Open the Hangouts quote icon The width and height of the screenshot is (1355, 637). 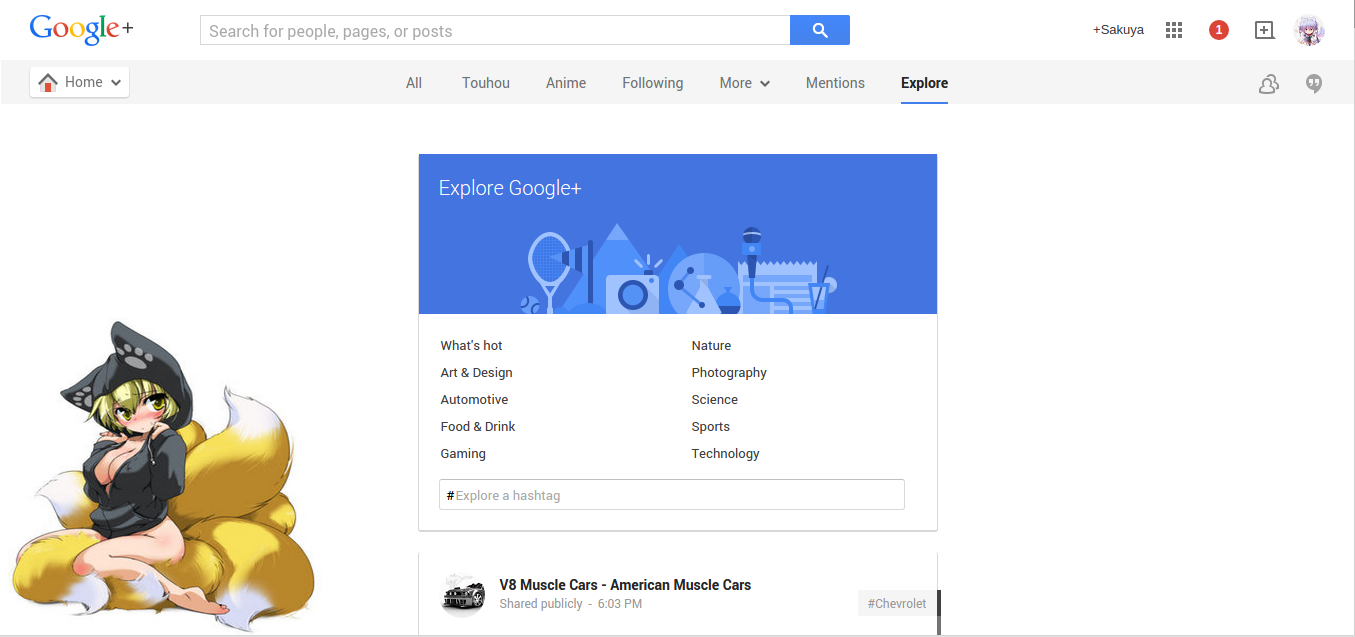(1314, 84)
